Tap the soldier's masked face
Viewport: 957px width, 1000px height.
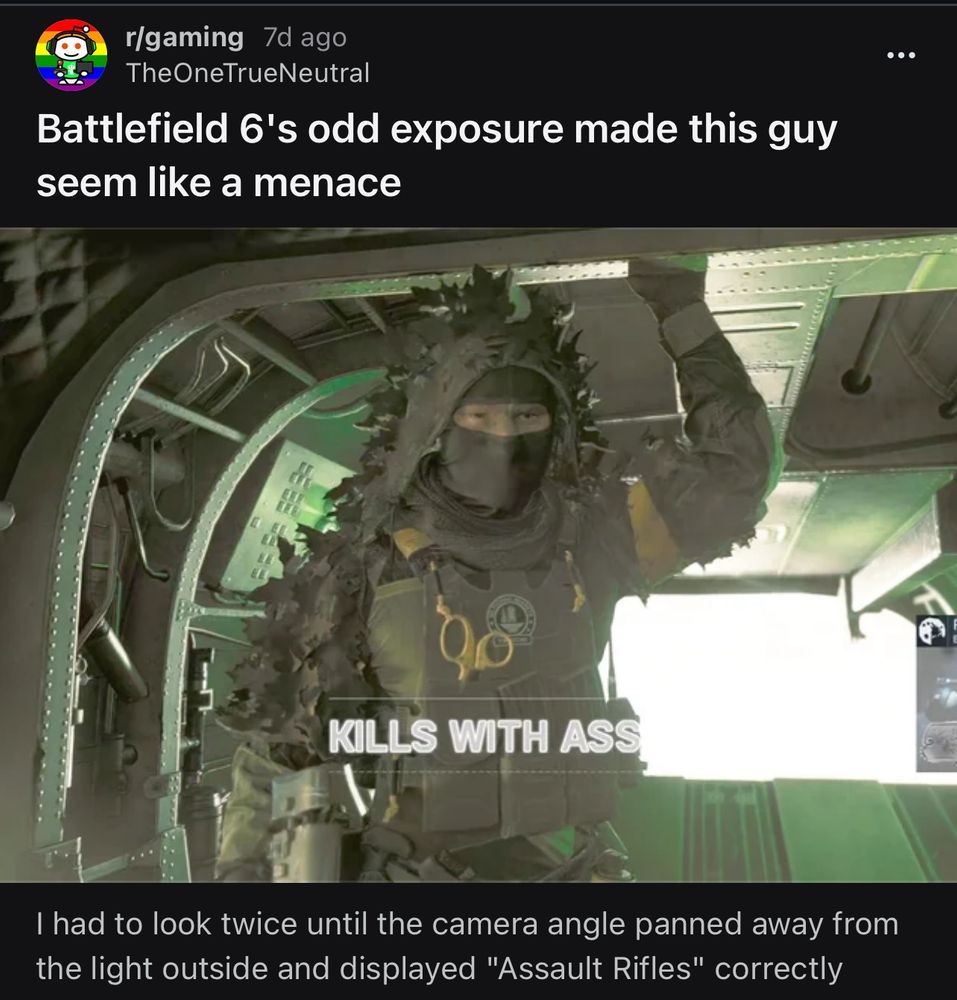[500, 440]
